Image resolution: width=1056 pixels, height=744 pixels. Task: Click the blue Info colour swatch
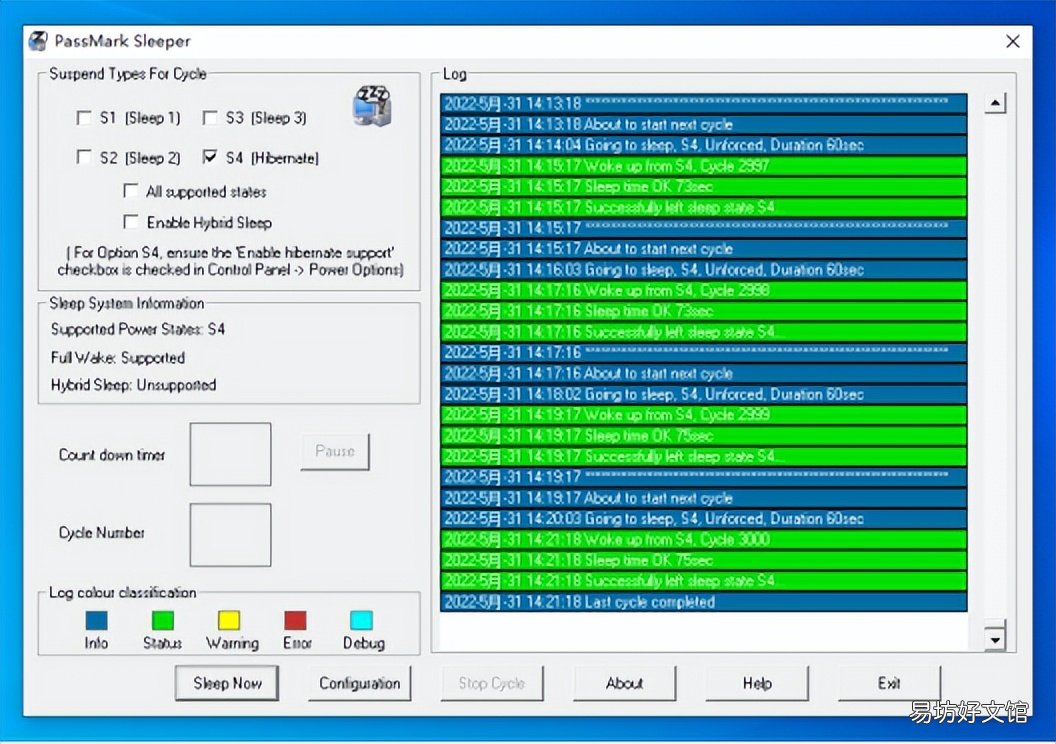(96, 620)
